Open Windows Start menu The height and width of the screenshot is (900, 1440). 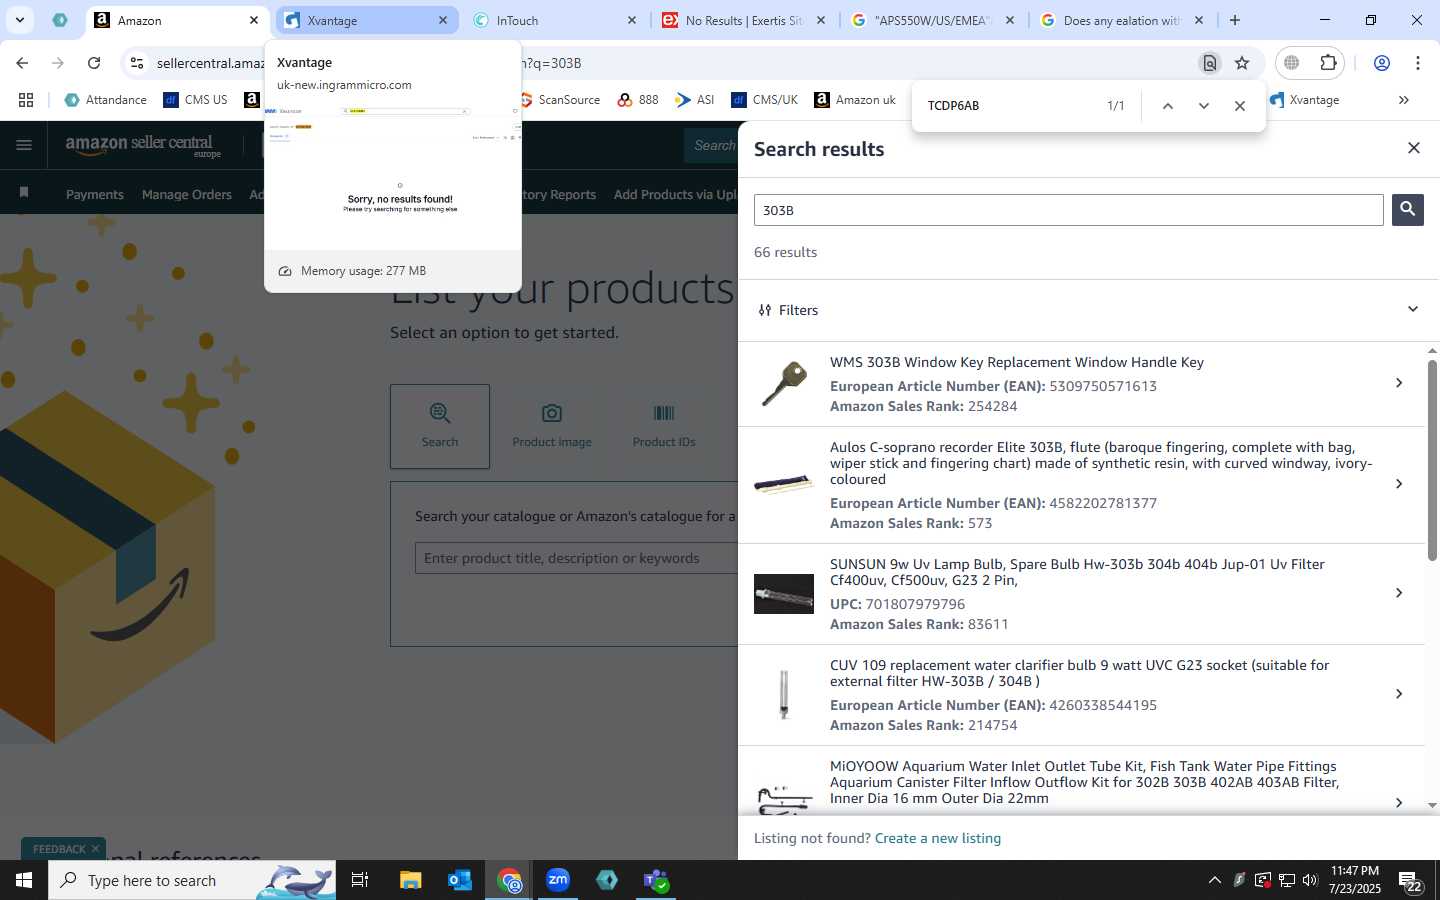point(24,880)
